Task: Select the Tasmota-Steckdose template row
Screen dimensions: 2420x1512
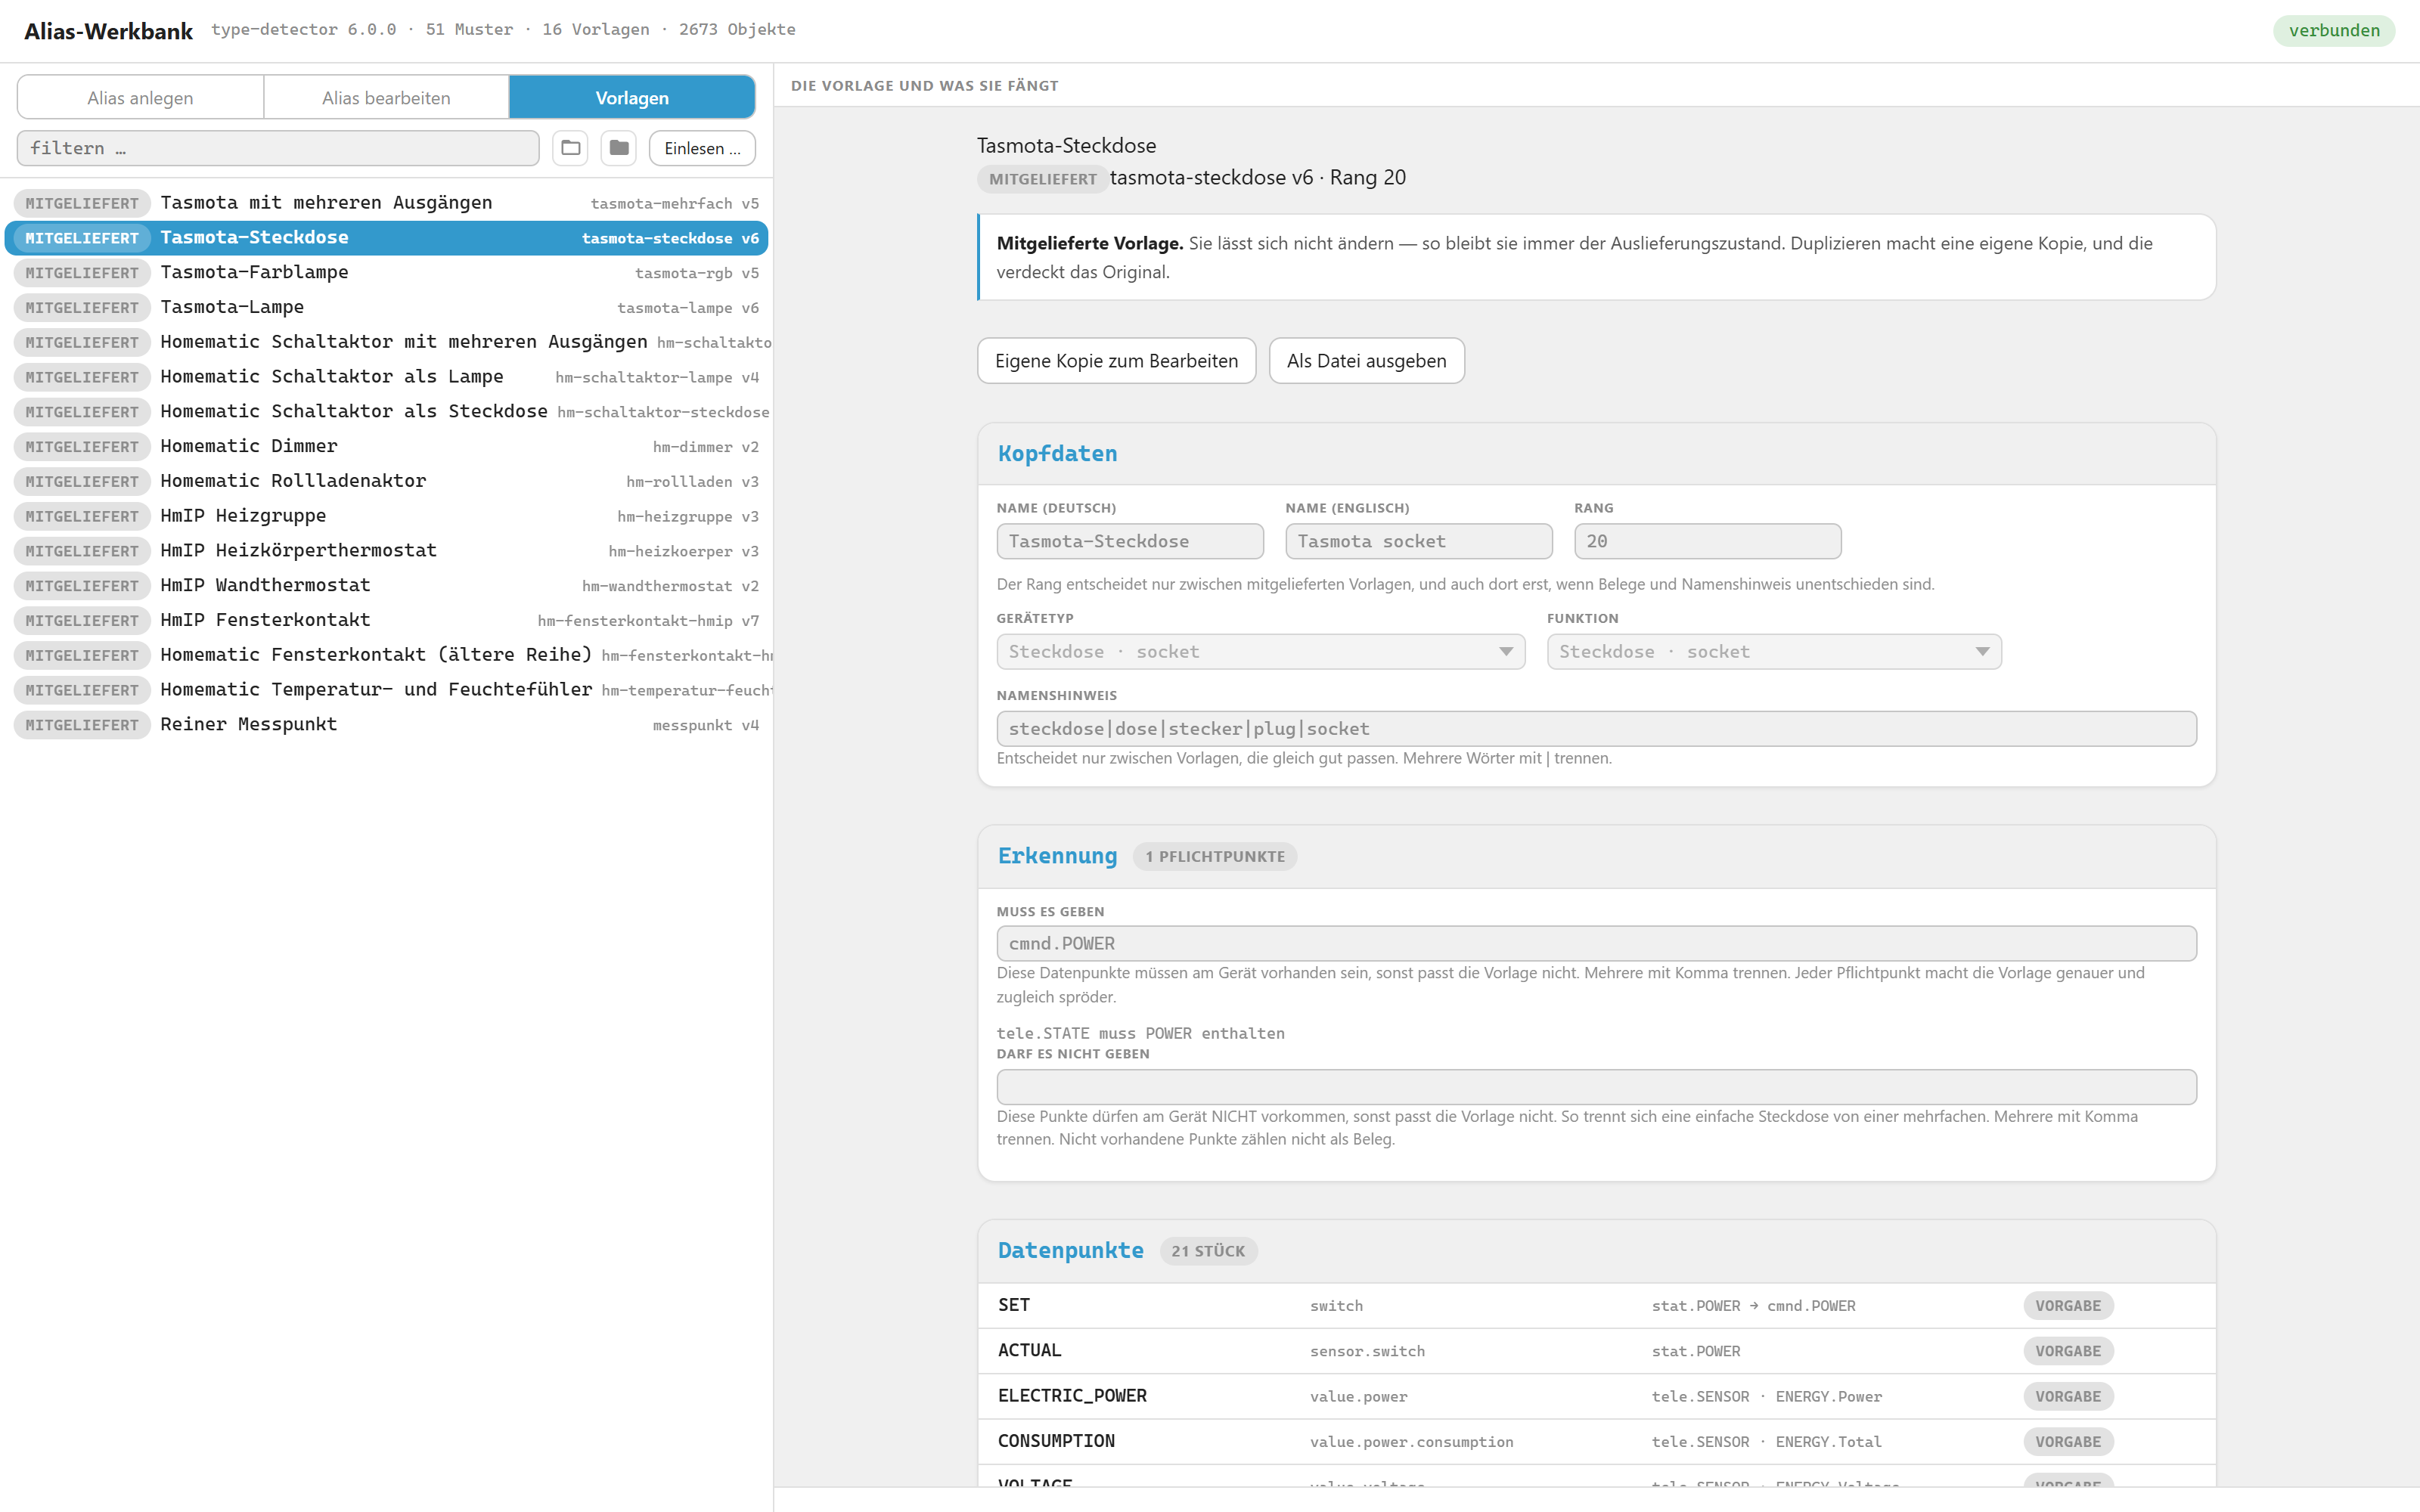Action: (386, 238)
